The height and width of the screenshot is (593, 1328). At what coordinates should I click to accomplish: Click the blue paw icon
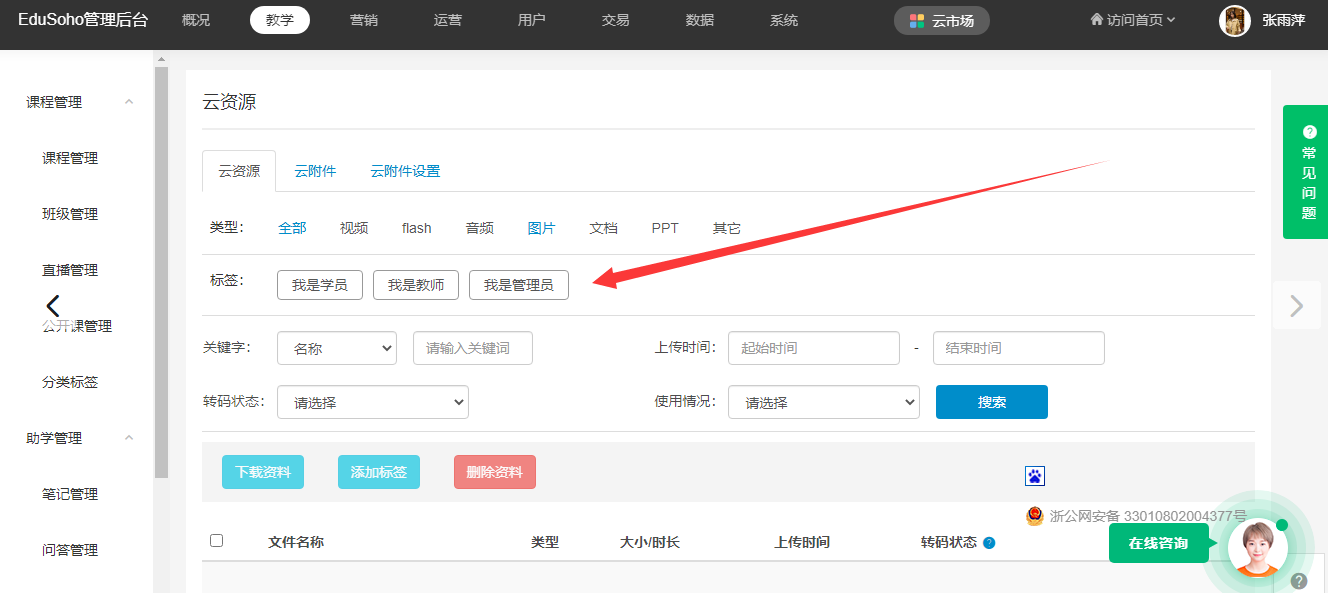(x=1035, y=476)
